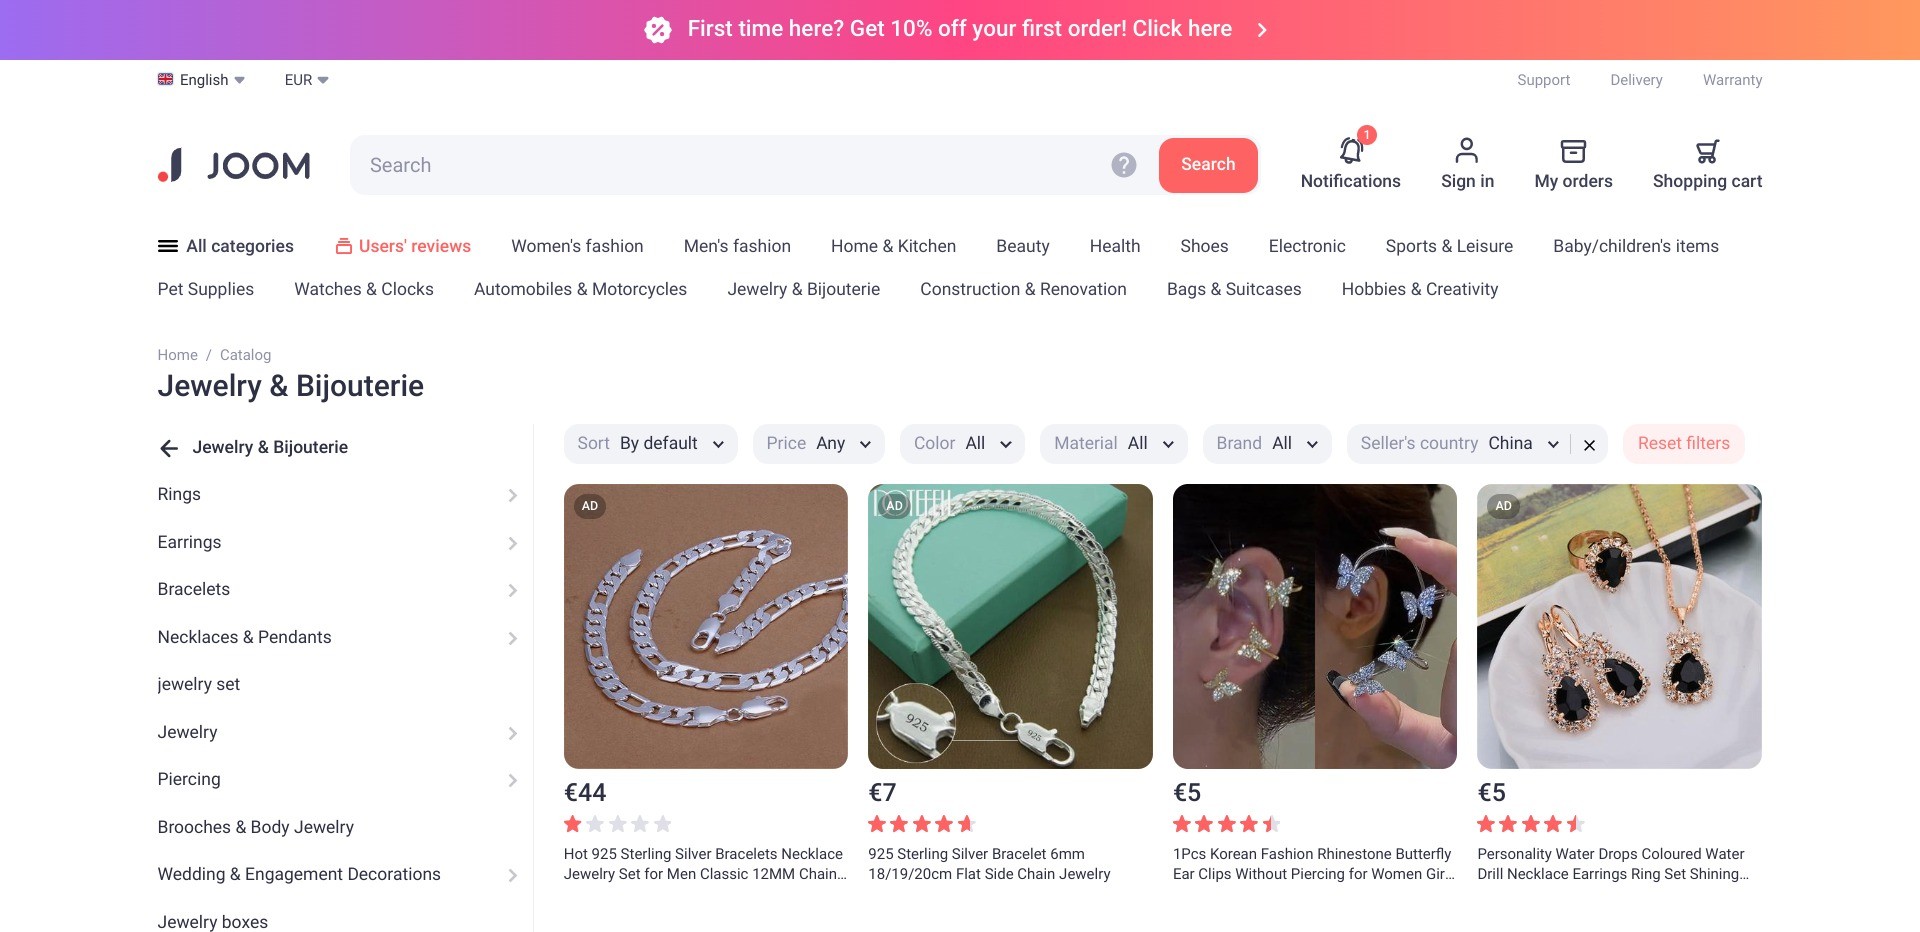Click the search help question mark

(1124, 165)
